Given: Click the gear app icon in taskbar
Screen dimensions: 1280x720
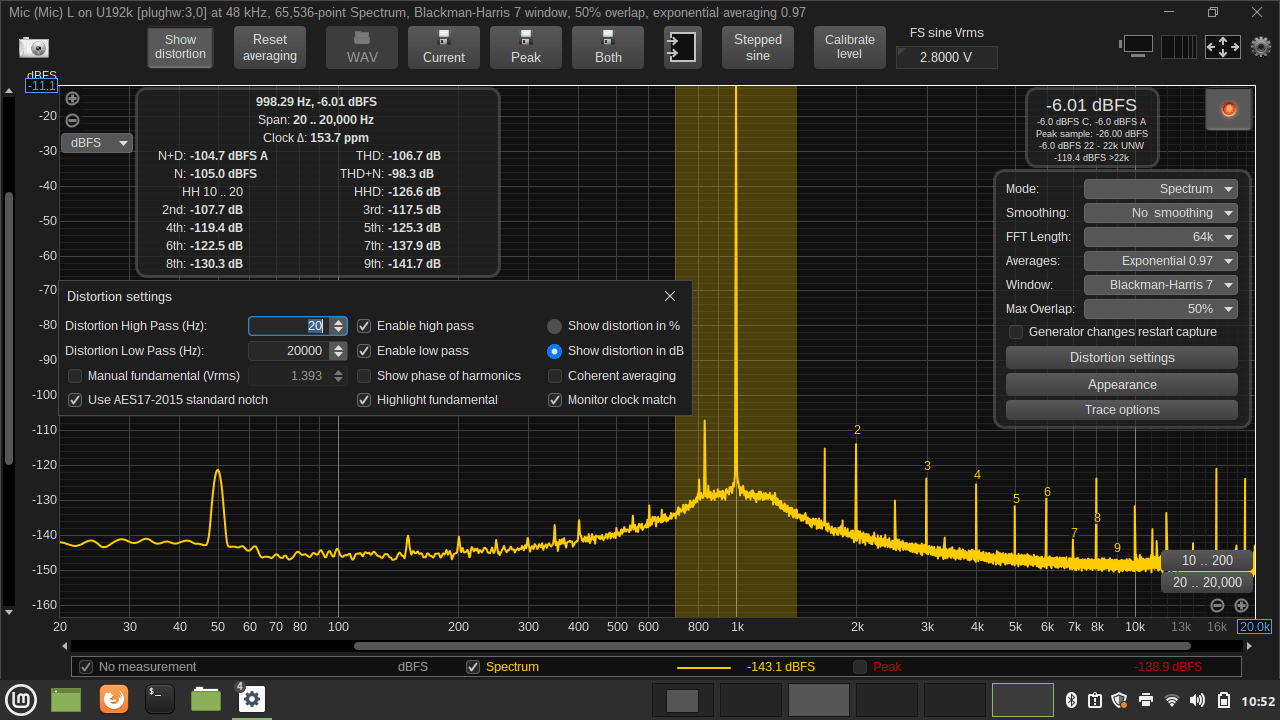Looking at the screenshot, I should point(251,699).
